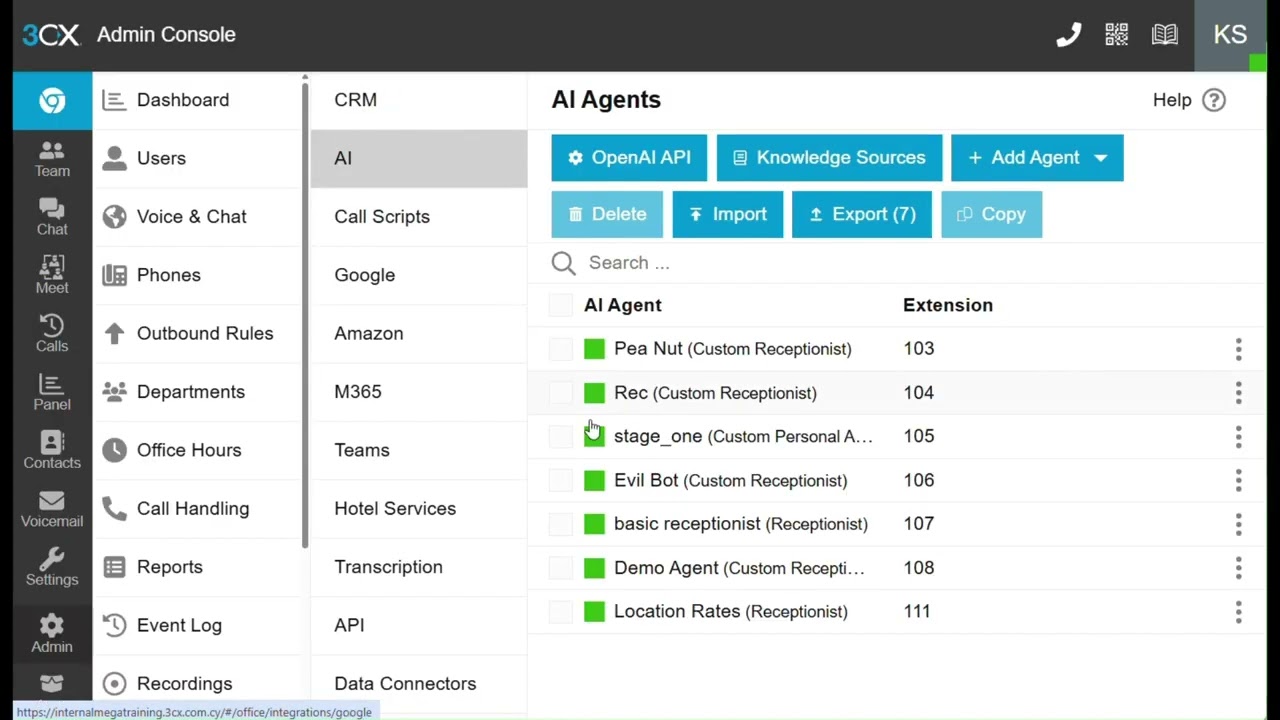This screenshot has height=720, width=1280.
Task: Click the help question mark icon
Action: [1214, 100]
